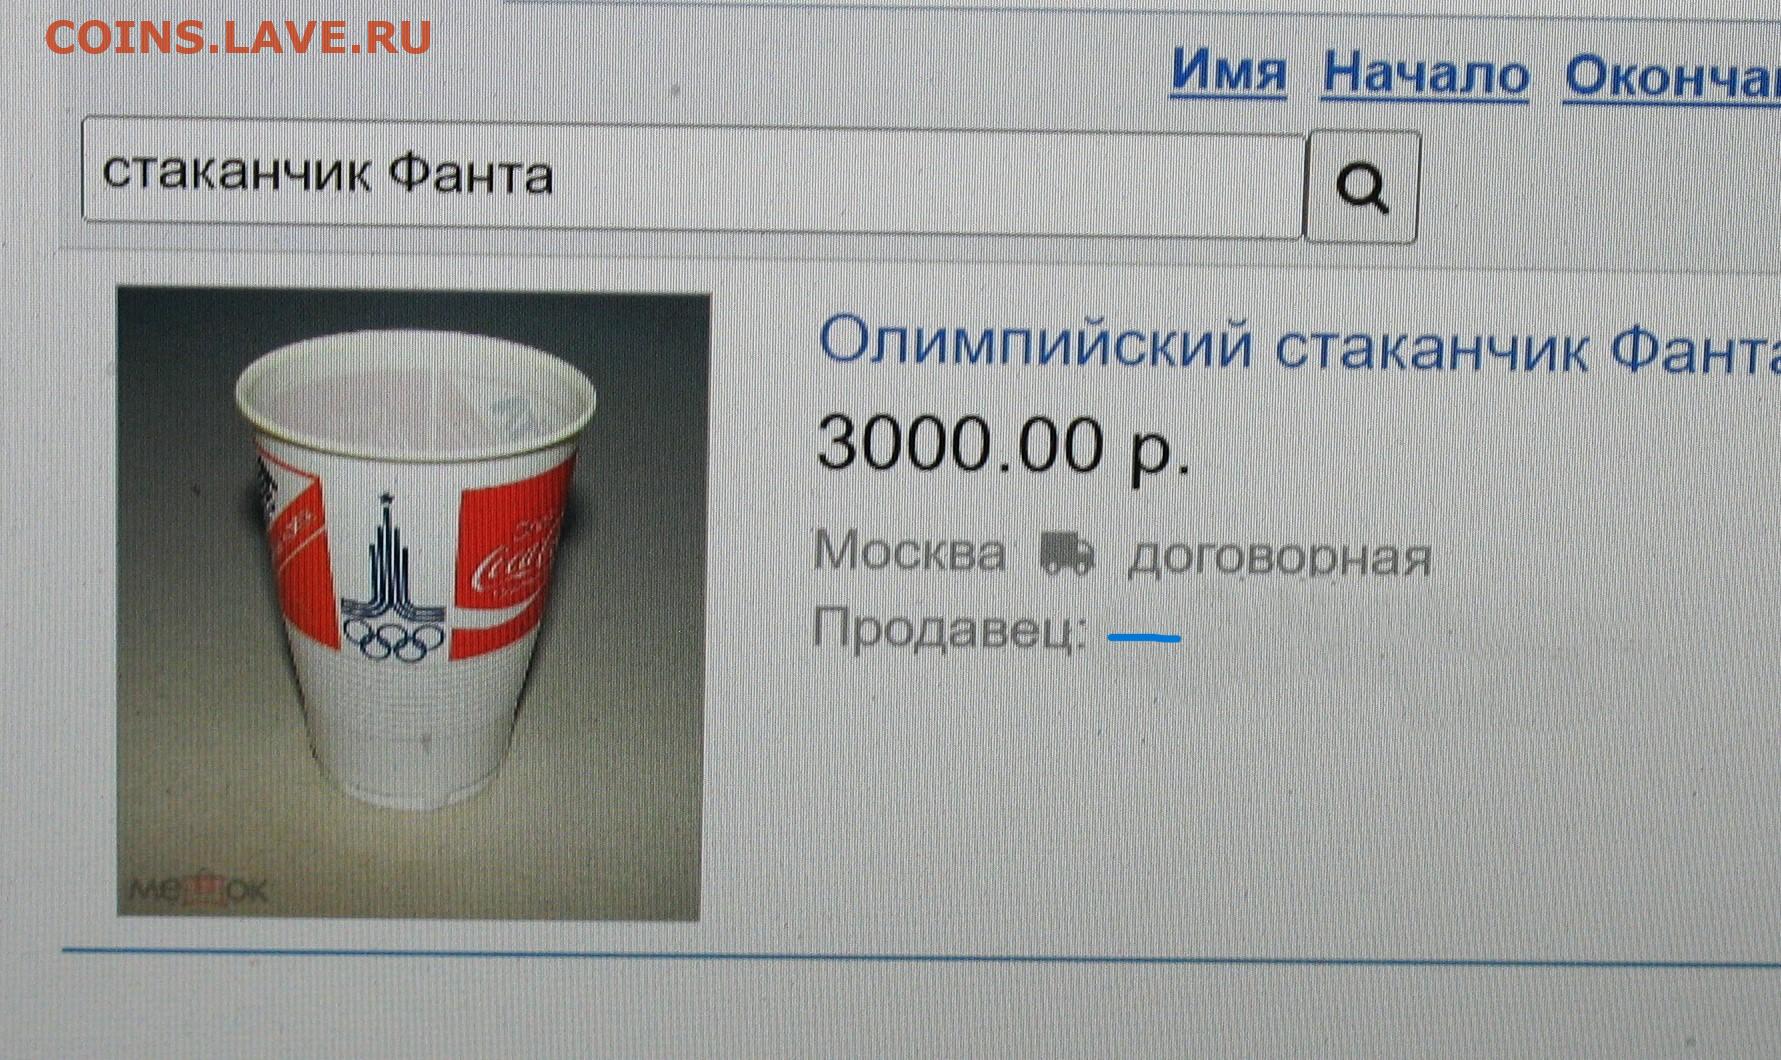
Task: Sort listings by Имя
Action: (1228, 72)
